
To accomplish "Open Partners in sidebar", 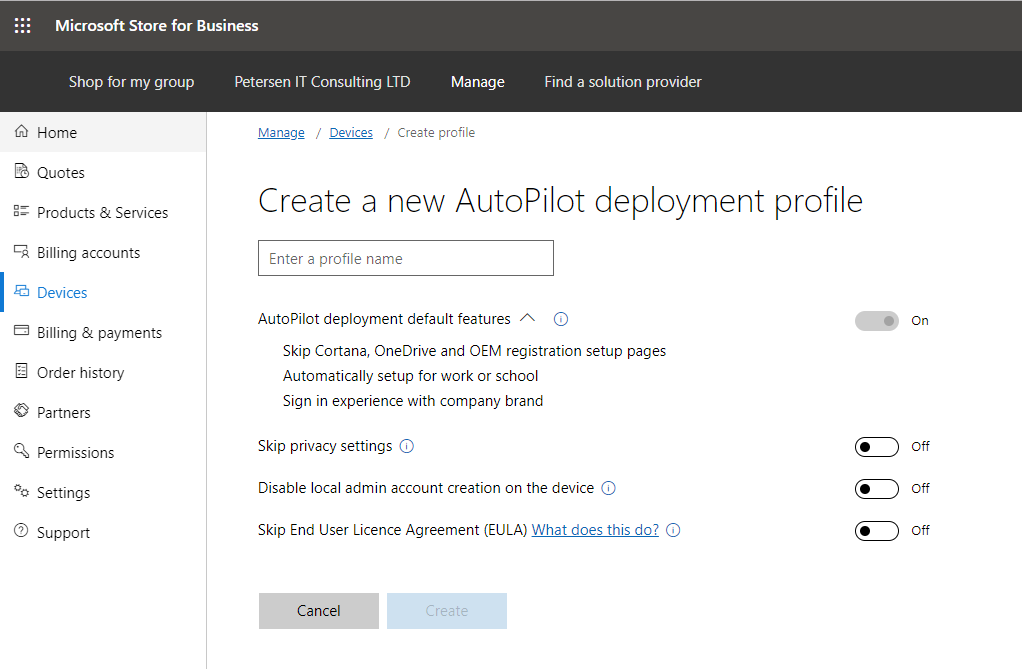I will coord(103,413).
